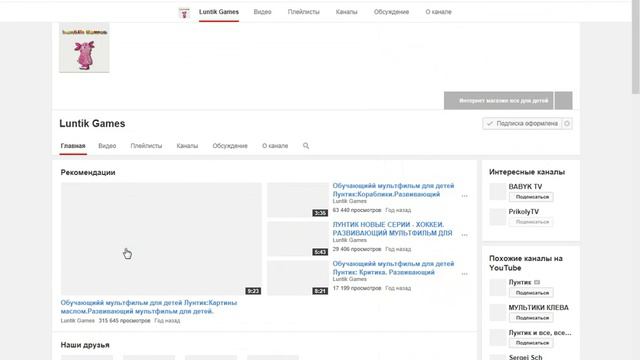Screen dimensions: 640x360
Task: Subscribe to PrikolyTV channel
Action: pos(531,222)
